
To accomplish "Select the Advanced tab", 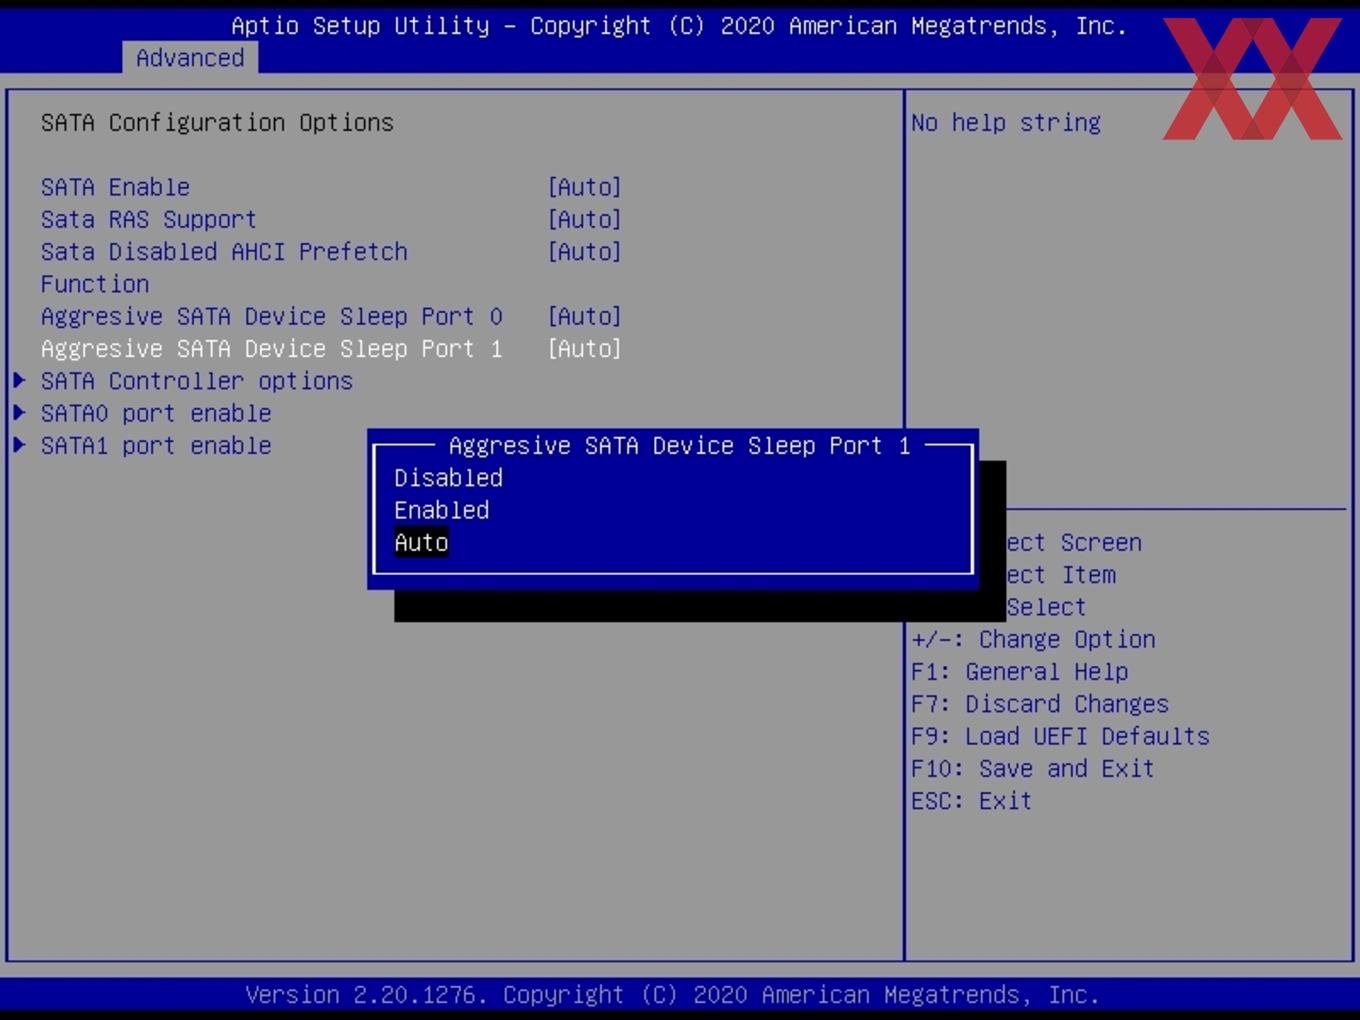I will pyautogui.click(x=190, y=58).
